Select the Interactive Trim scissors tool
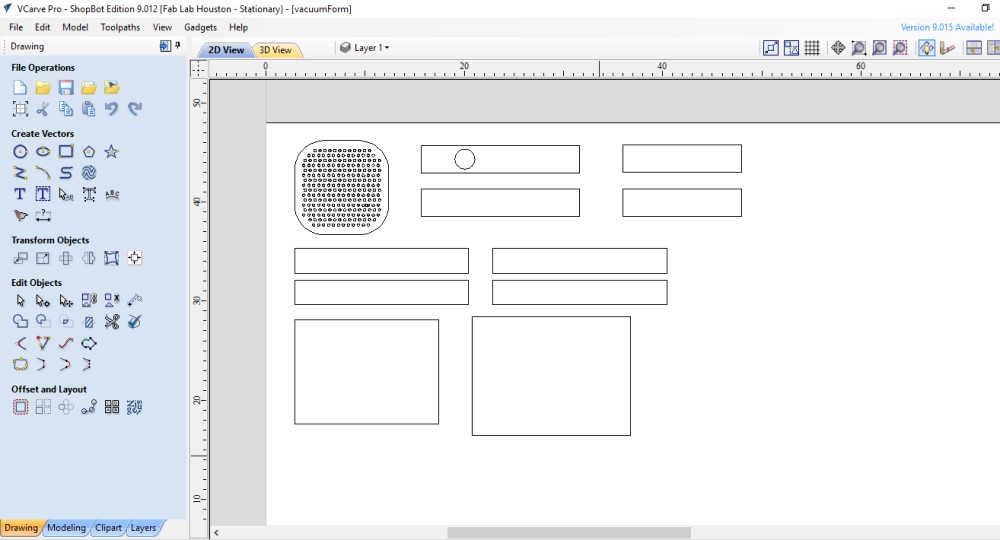The width and height of the screenshot is (1000, 540). pos(112,322)
